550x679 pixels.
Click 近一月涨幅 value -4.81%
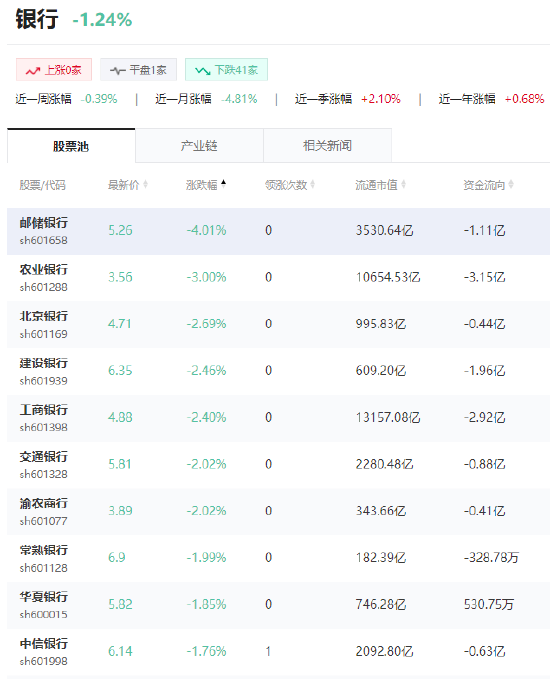239,99
